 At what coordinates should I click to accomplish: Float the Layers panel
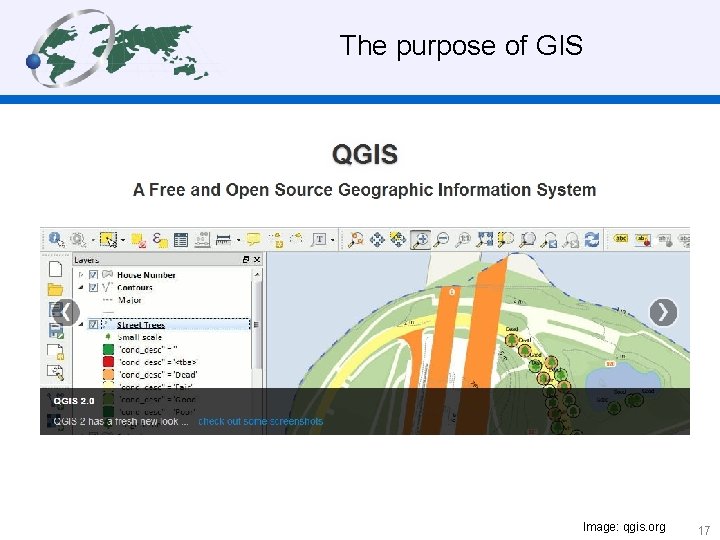tap(246, 260)
